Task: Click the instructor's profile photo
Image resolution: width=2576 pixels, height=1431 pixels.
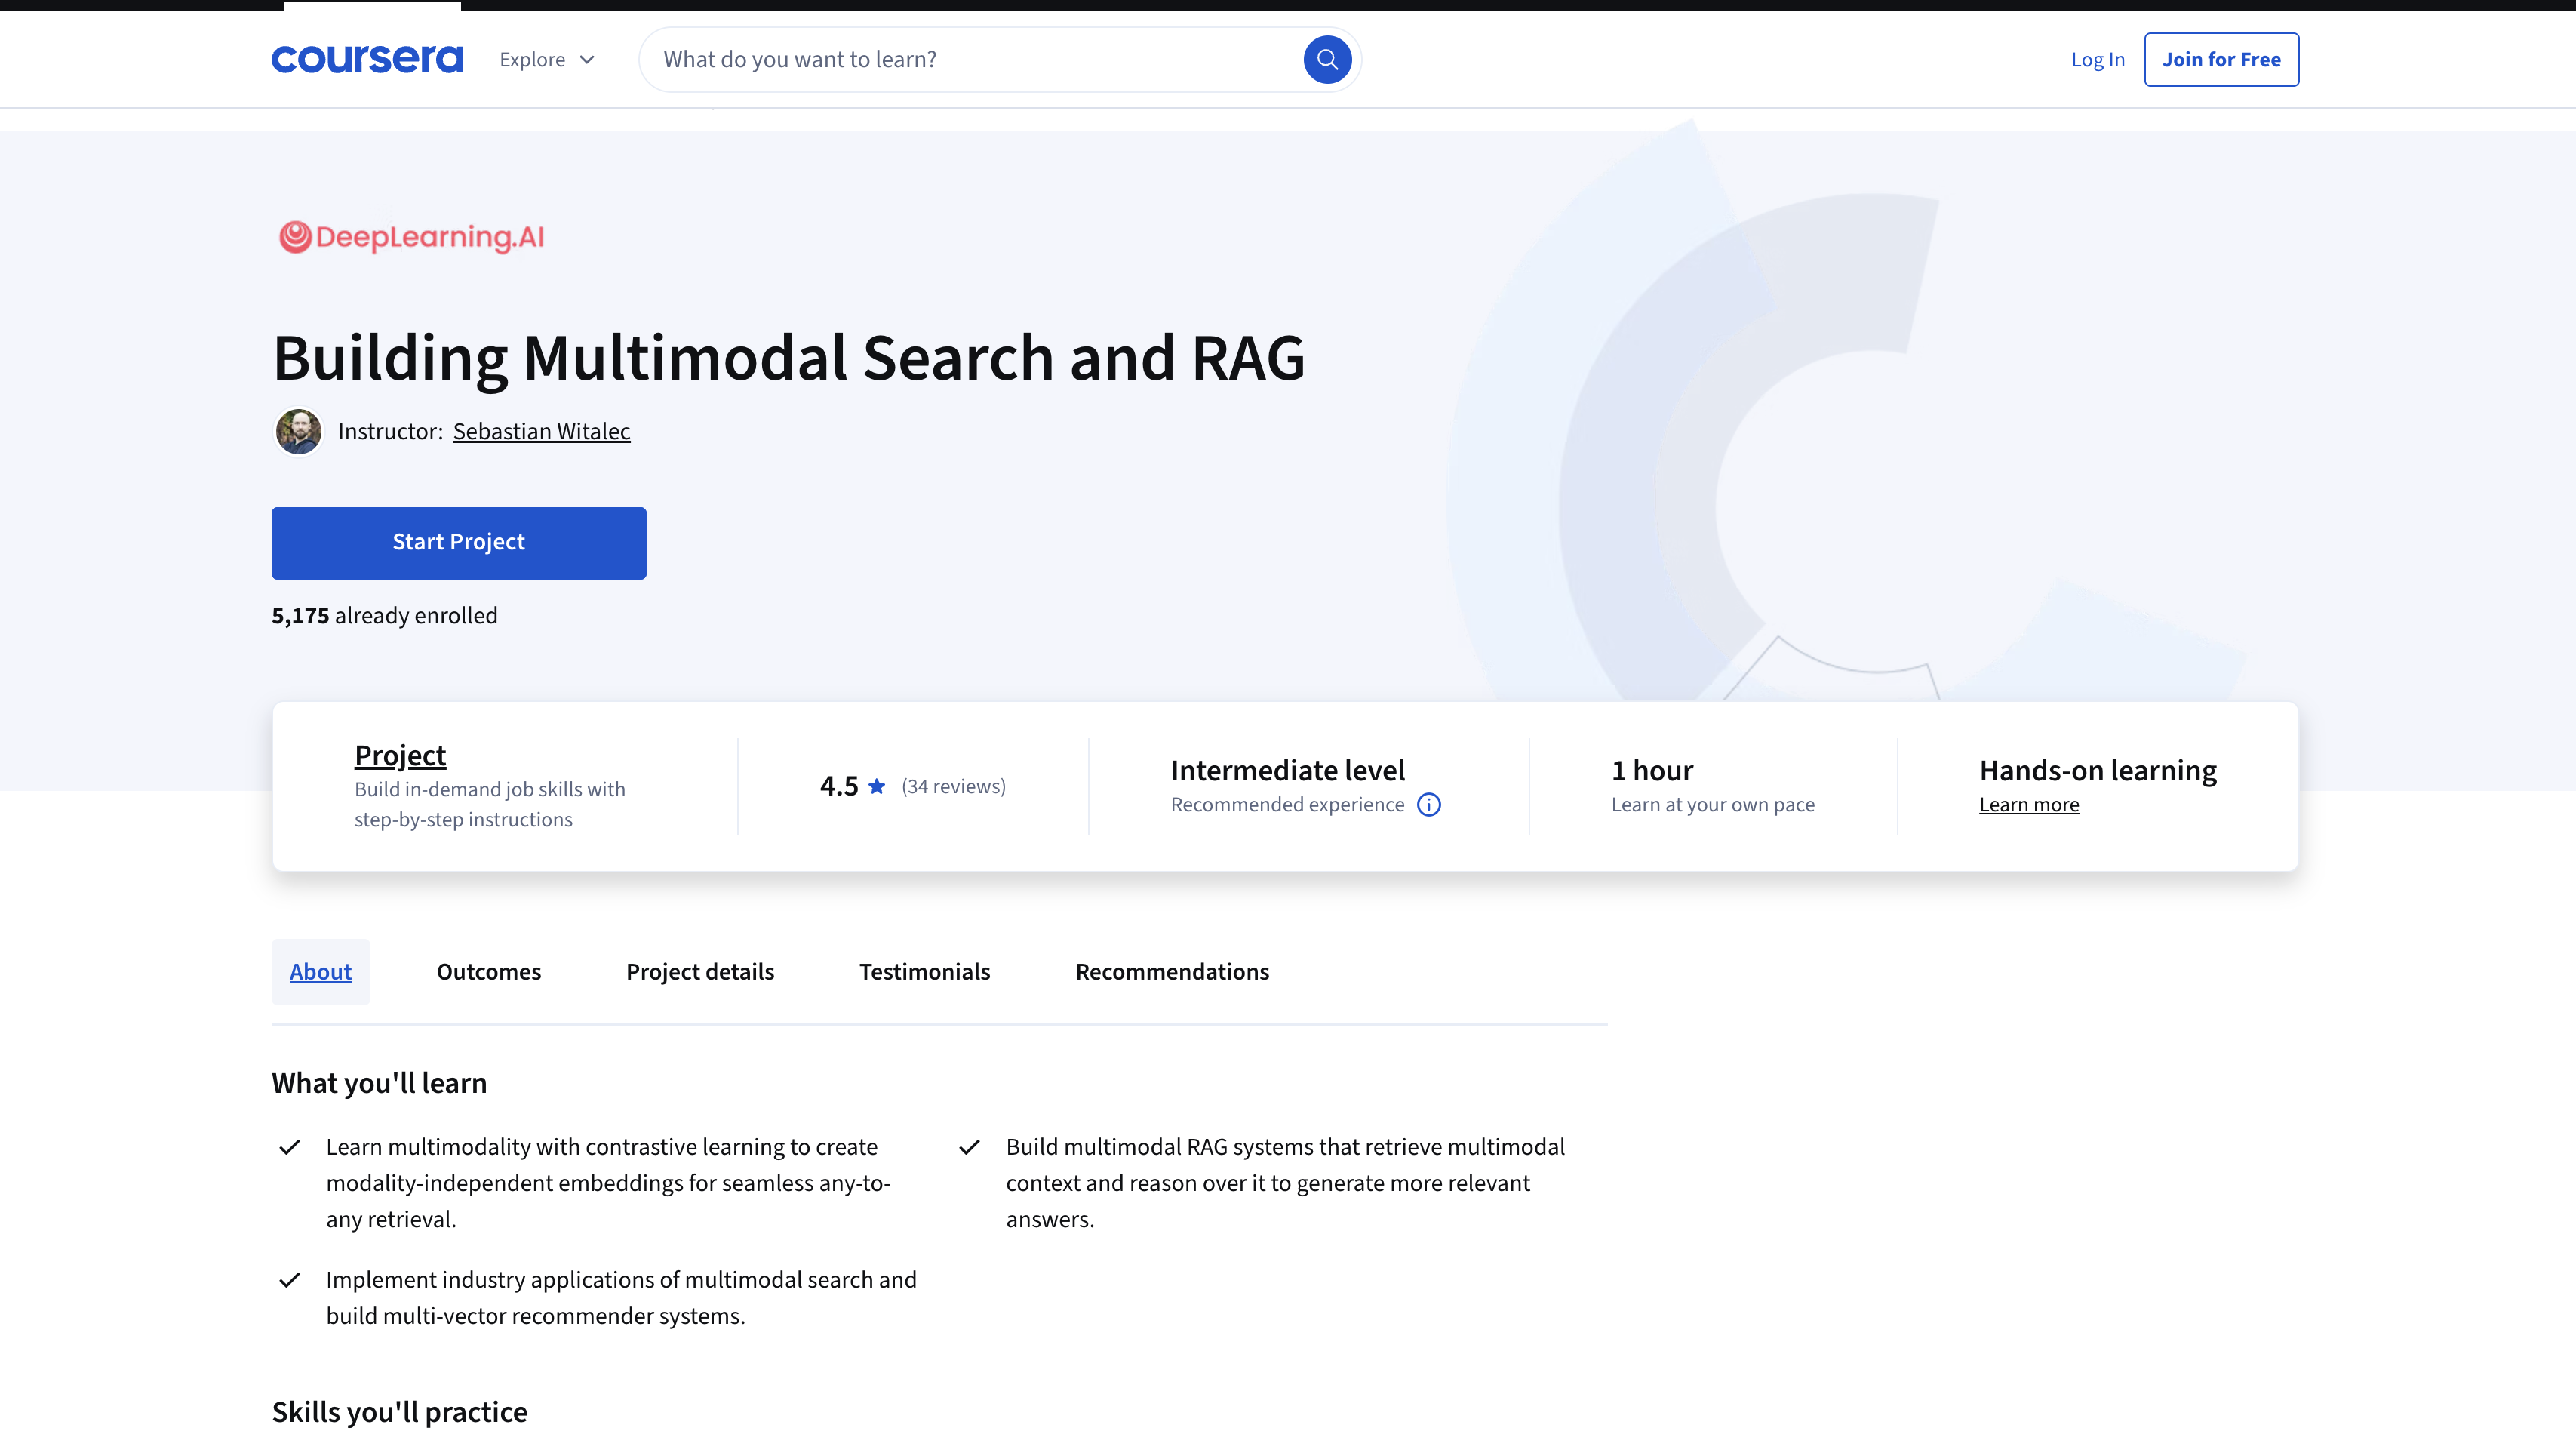Action: click(x=298, y=431)
